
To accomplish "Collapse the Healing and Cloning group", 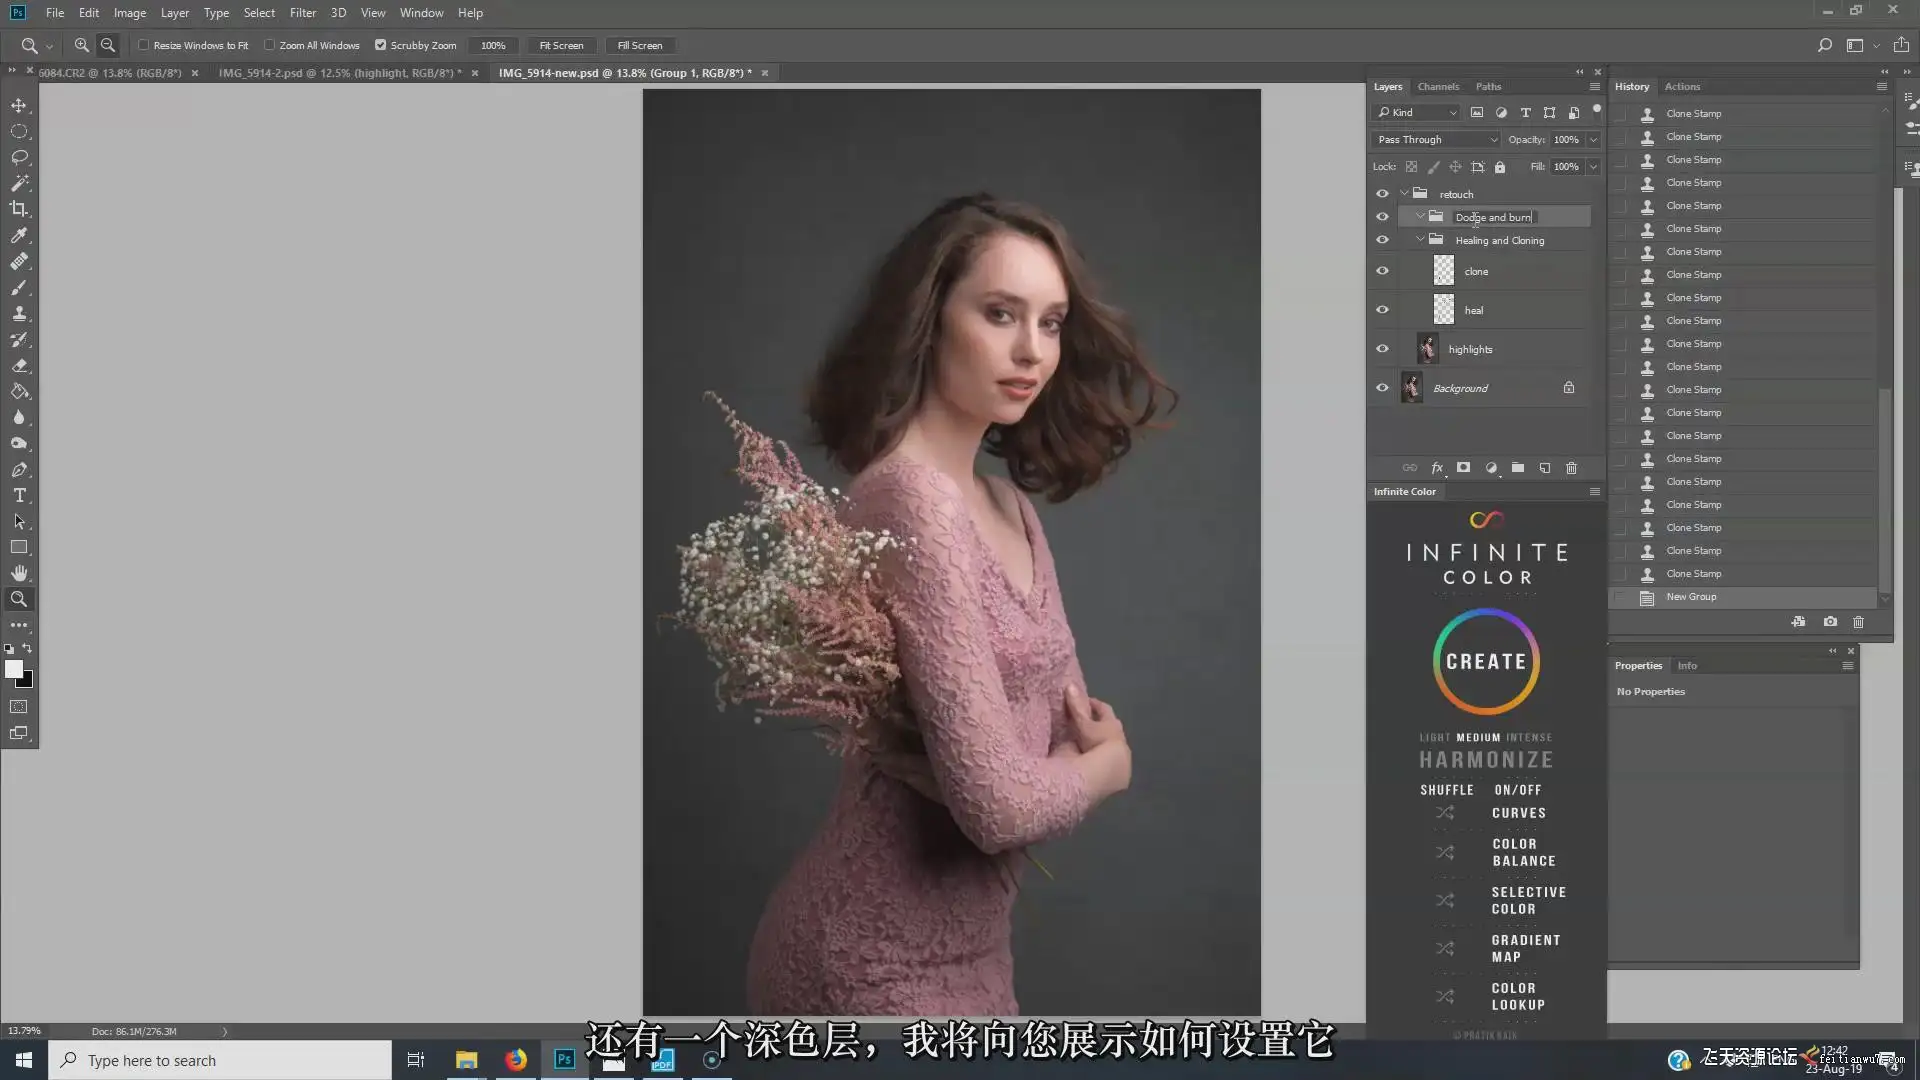I will click(x=1420, y=240).
